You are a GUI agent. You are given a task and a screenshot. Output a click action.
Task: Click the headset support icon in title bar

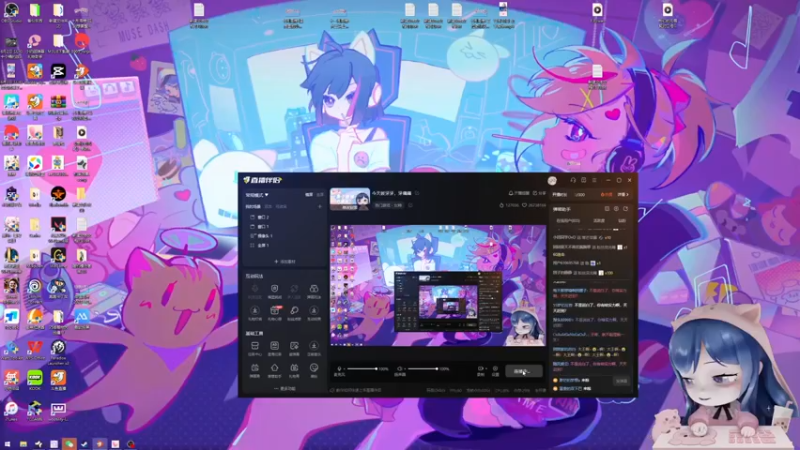click(573, 180)
